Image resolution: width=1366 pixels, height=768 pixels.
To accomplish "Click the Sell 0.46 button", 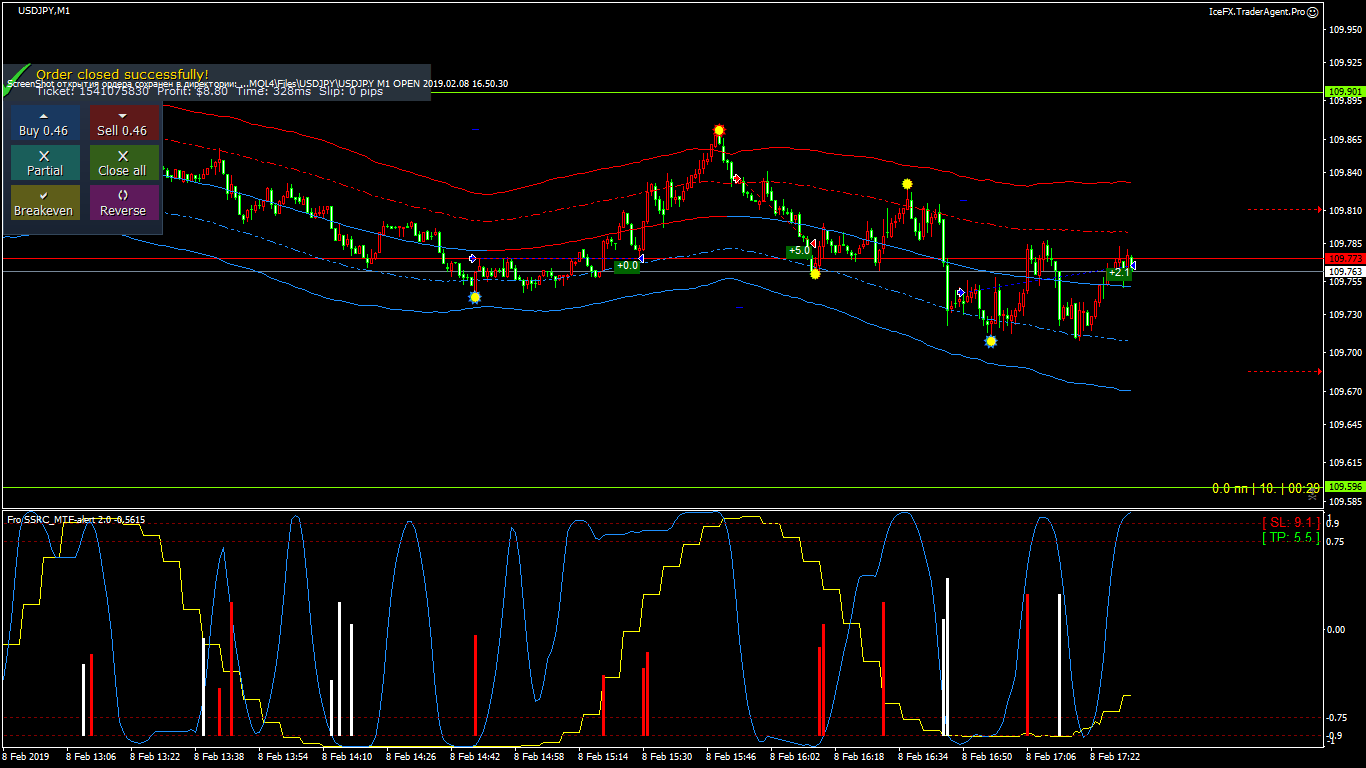I will pyautogui.click(x=123, y=123).
